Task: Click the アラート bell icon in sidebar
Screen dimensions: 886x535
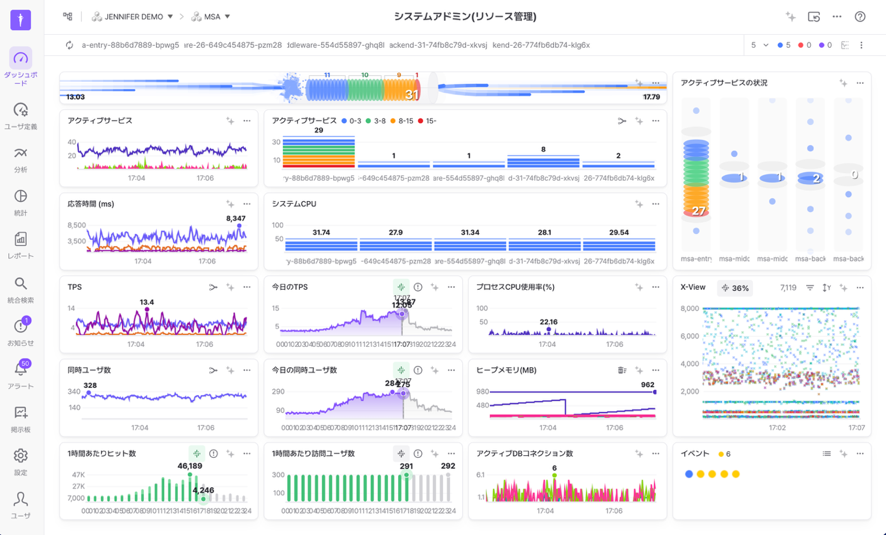Action: coord(20,371)
